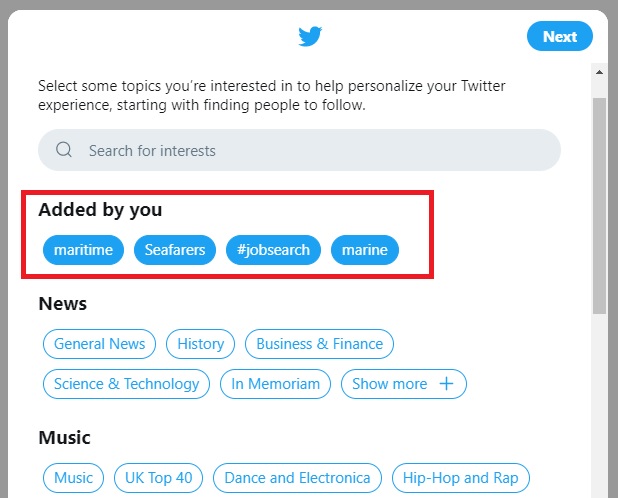Remove the #jobsearch topic chip
The height and width of the screenshot is (498, 618).
273,250
